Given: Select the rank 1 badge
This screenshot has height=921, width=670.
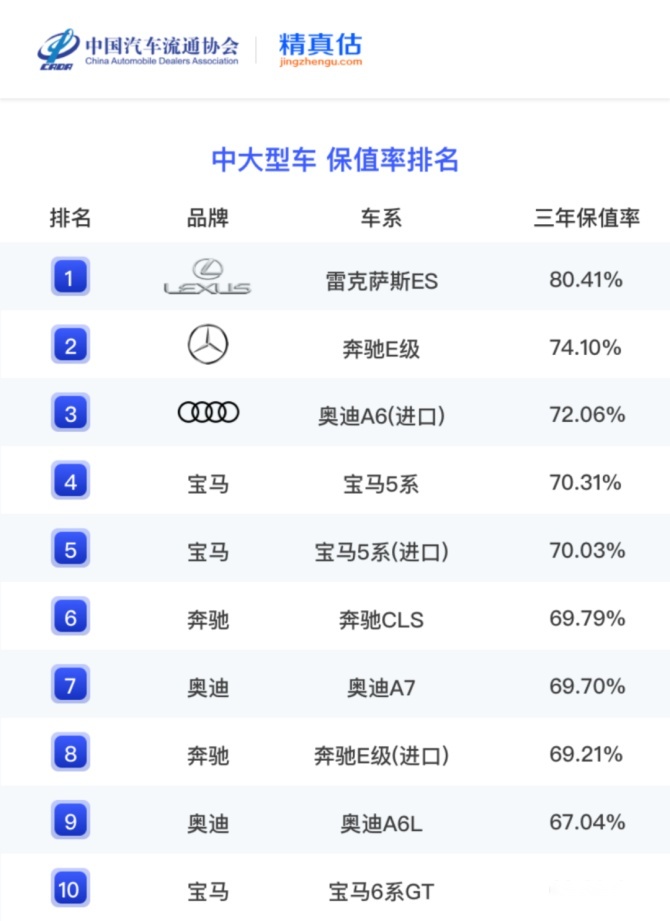Looking at the screenshot, I should (x=70, y=277).
